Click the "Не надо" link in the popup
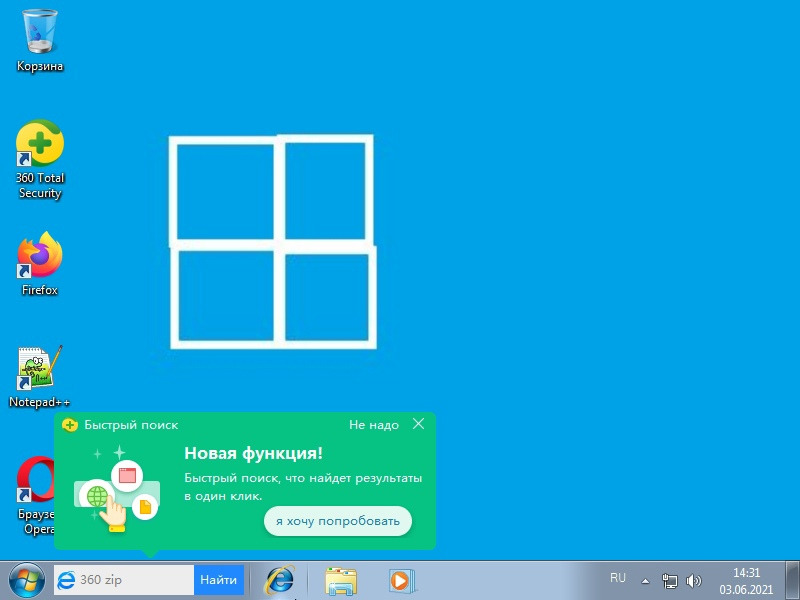Viewport: 800px width, 600px height. [x=373, y=425]
